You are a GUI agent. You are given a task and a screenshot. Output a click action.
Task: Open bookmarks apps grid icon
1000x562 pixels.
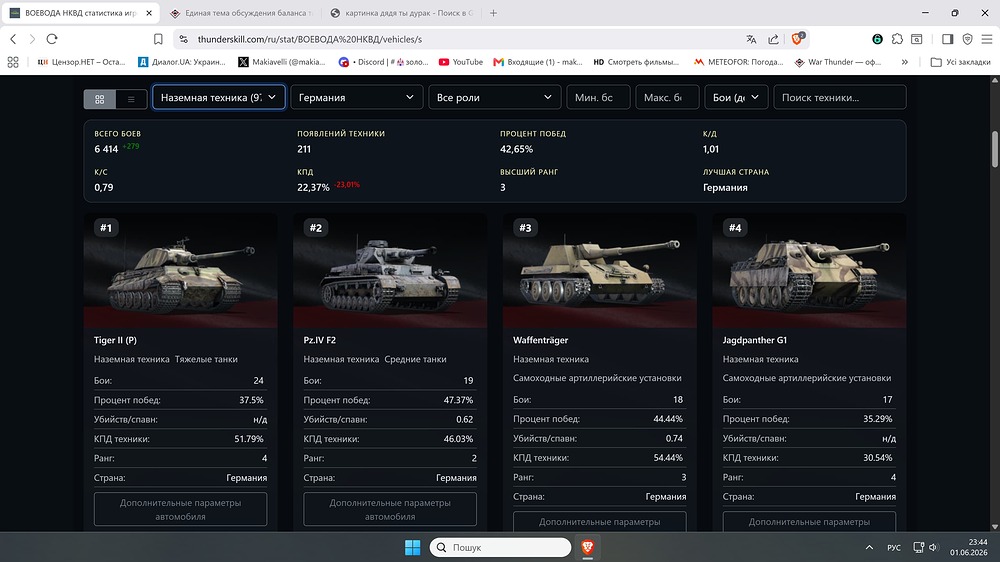pyautogui.click(x=13, y=62)
